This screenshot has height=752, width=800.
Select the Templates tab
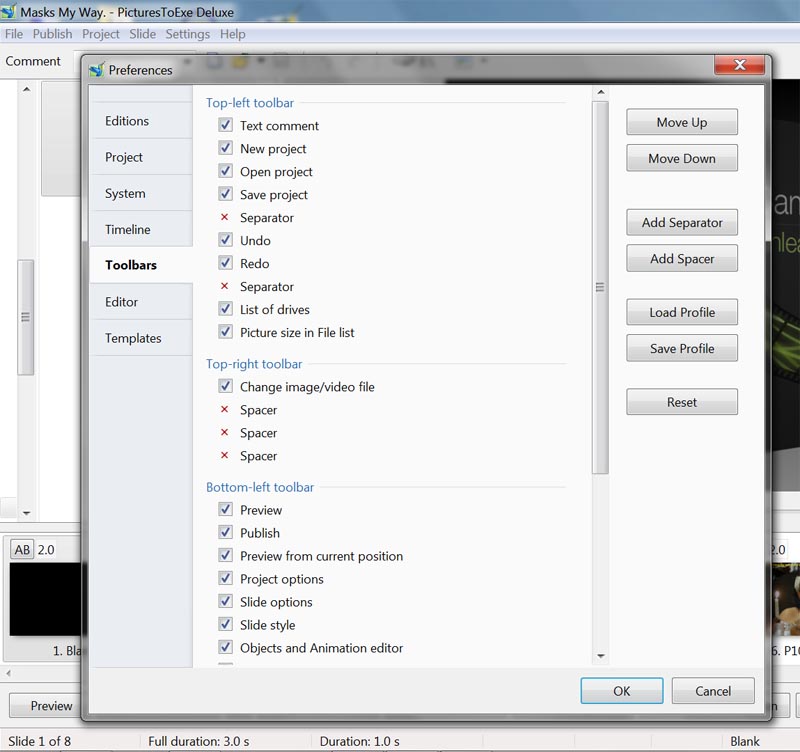point(133,338)
